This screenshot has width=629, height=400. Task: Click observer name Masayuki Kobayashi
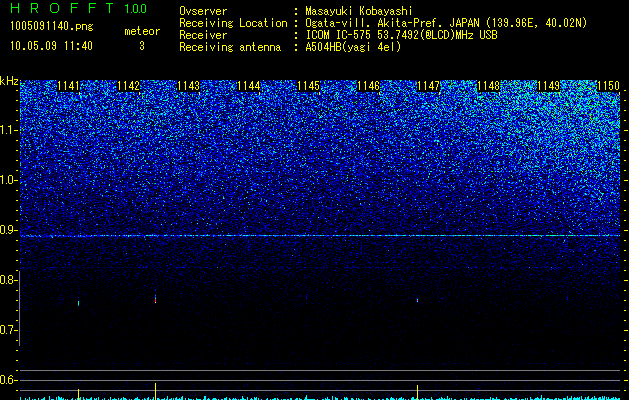[x=359, y=11]
